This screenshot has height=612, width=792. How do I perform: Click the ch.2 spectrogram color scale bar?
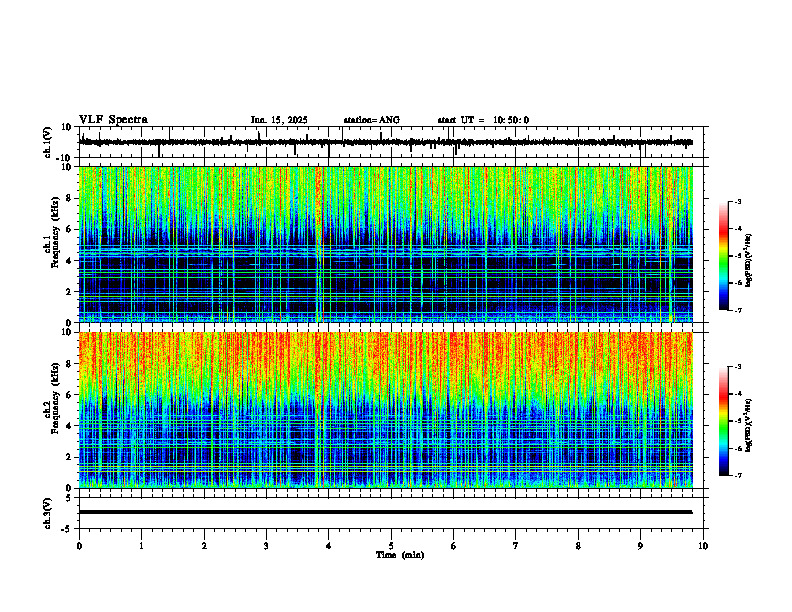click(724, 421)
